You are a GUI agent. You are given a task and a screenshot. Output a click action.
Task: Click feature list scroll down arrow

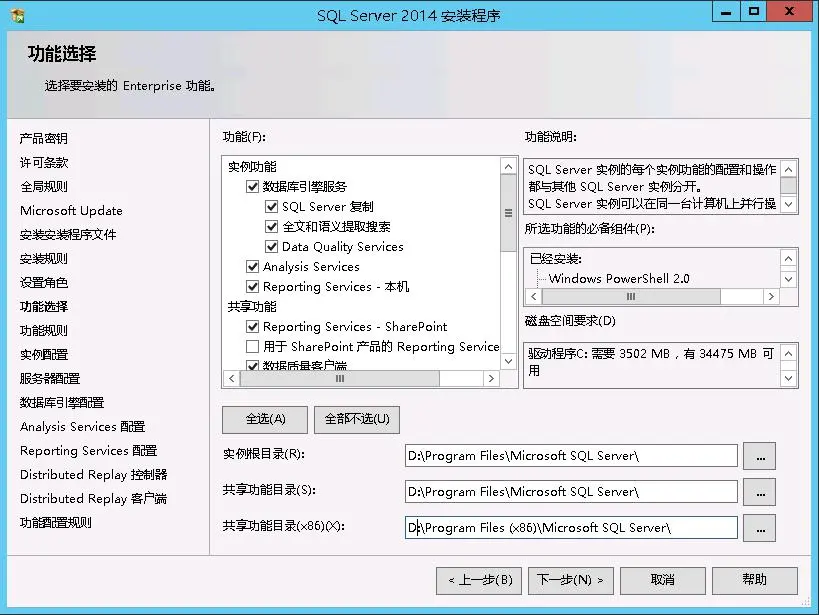508,361
